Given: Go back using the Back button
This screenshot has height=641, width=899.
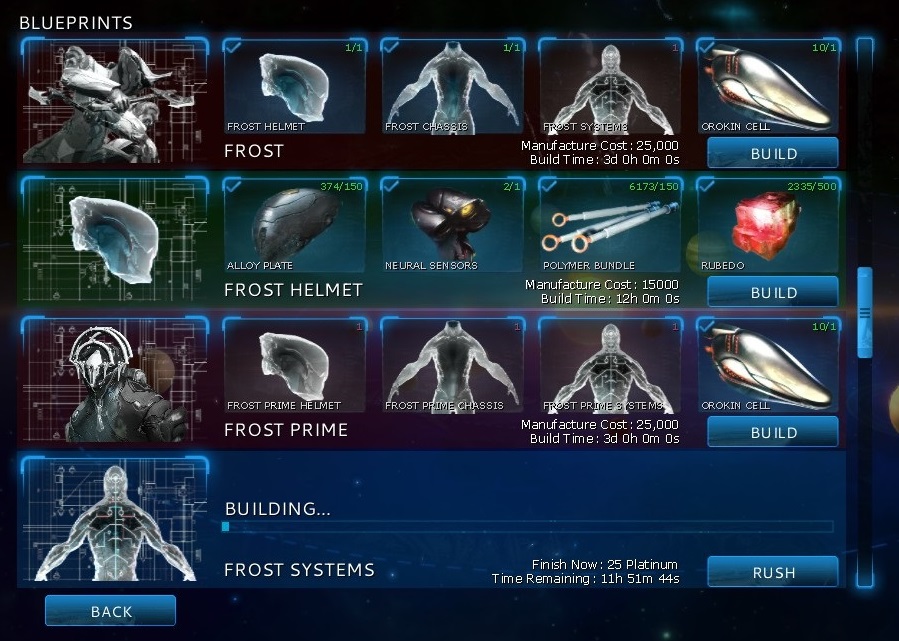Looking at the screenshot, I should (x=111, y=611).
